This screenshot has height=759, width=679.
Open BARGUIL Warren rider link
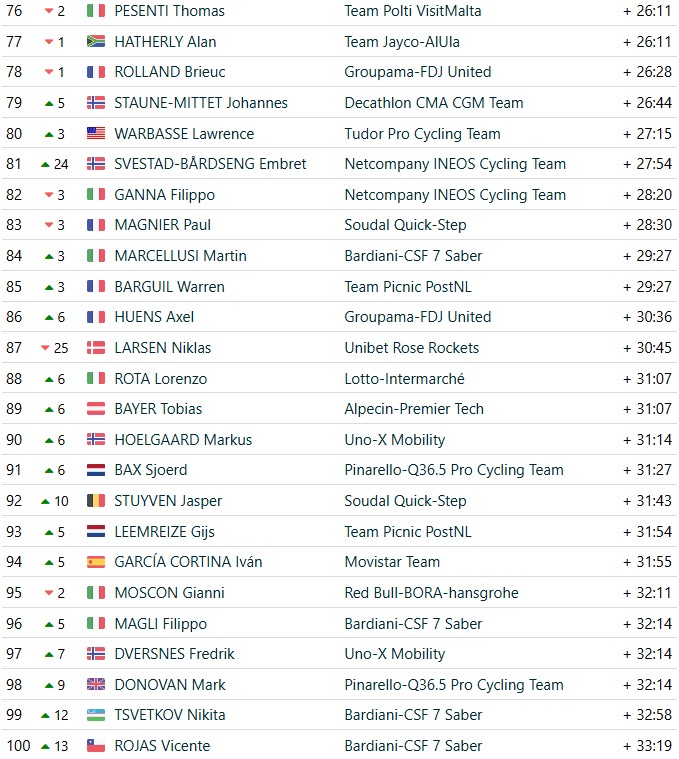click(x=169, y=287)
